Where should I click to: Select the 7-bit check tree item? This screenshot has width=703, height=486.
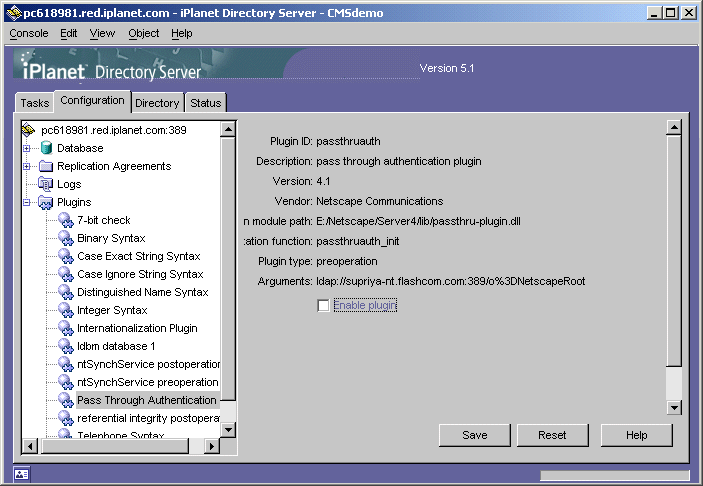point(104,220)
